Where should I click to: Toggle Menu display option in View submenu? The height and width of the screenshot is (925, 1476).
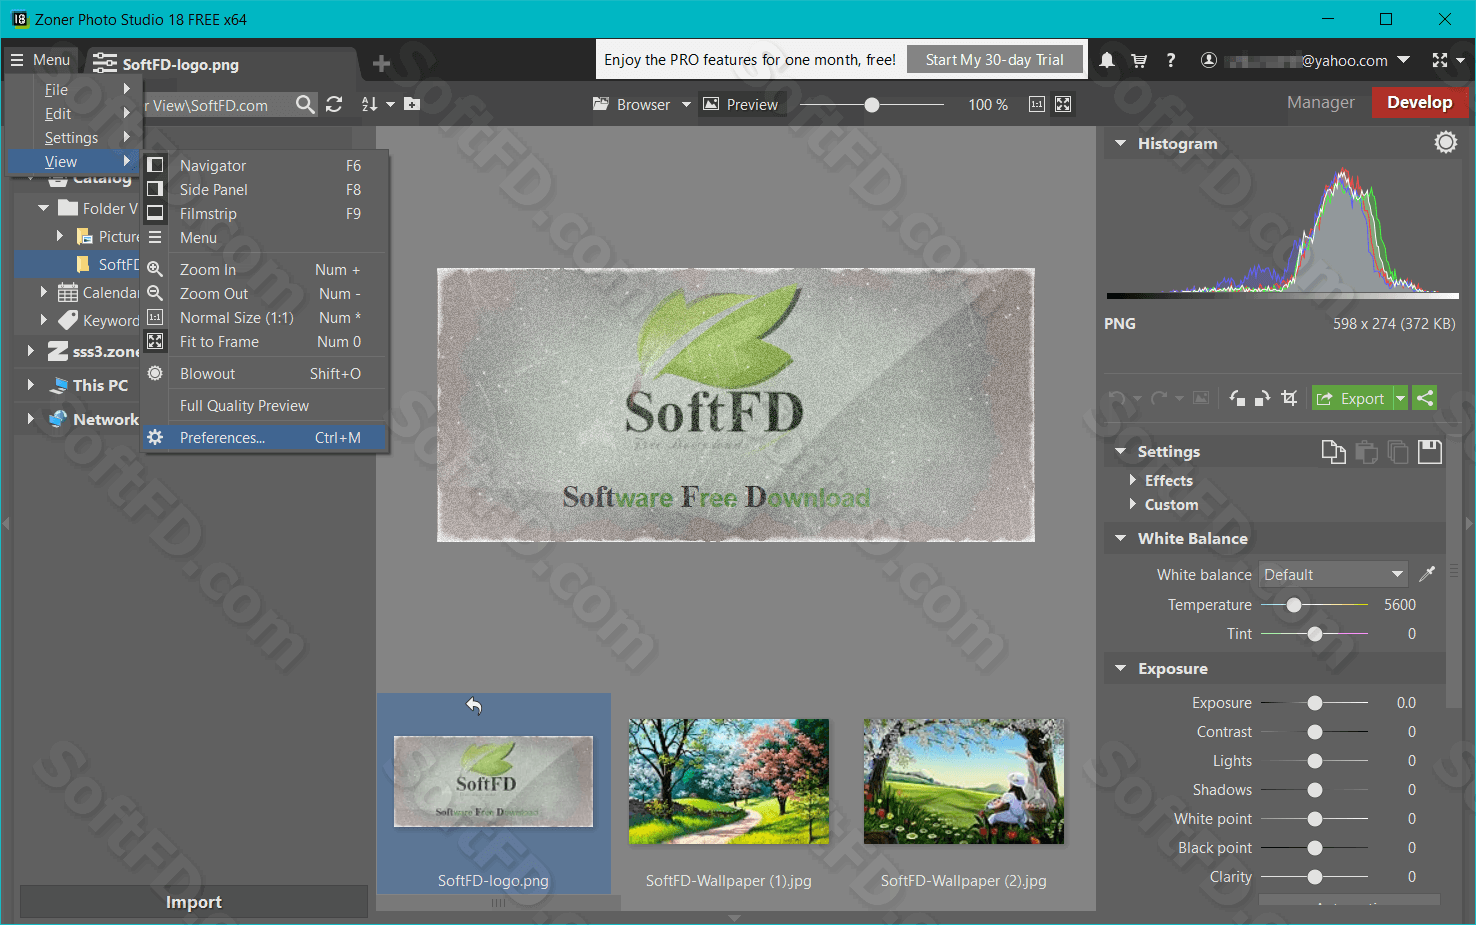(265, 238)
